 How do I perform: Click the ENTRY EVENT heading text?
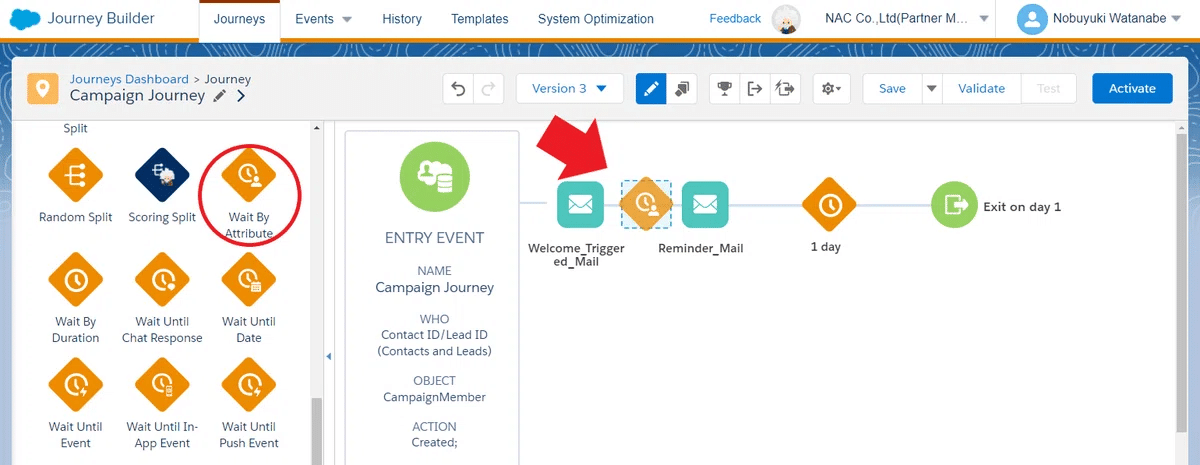(434, 238)
